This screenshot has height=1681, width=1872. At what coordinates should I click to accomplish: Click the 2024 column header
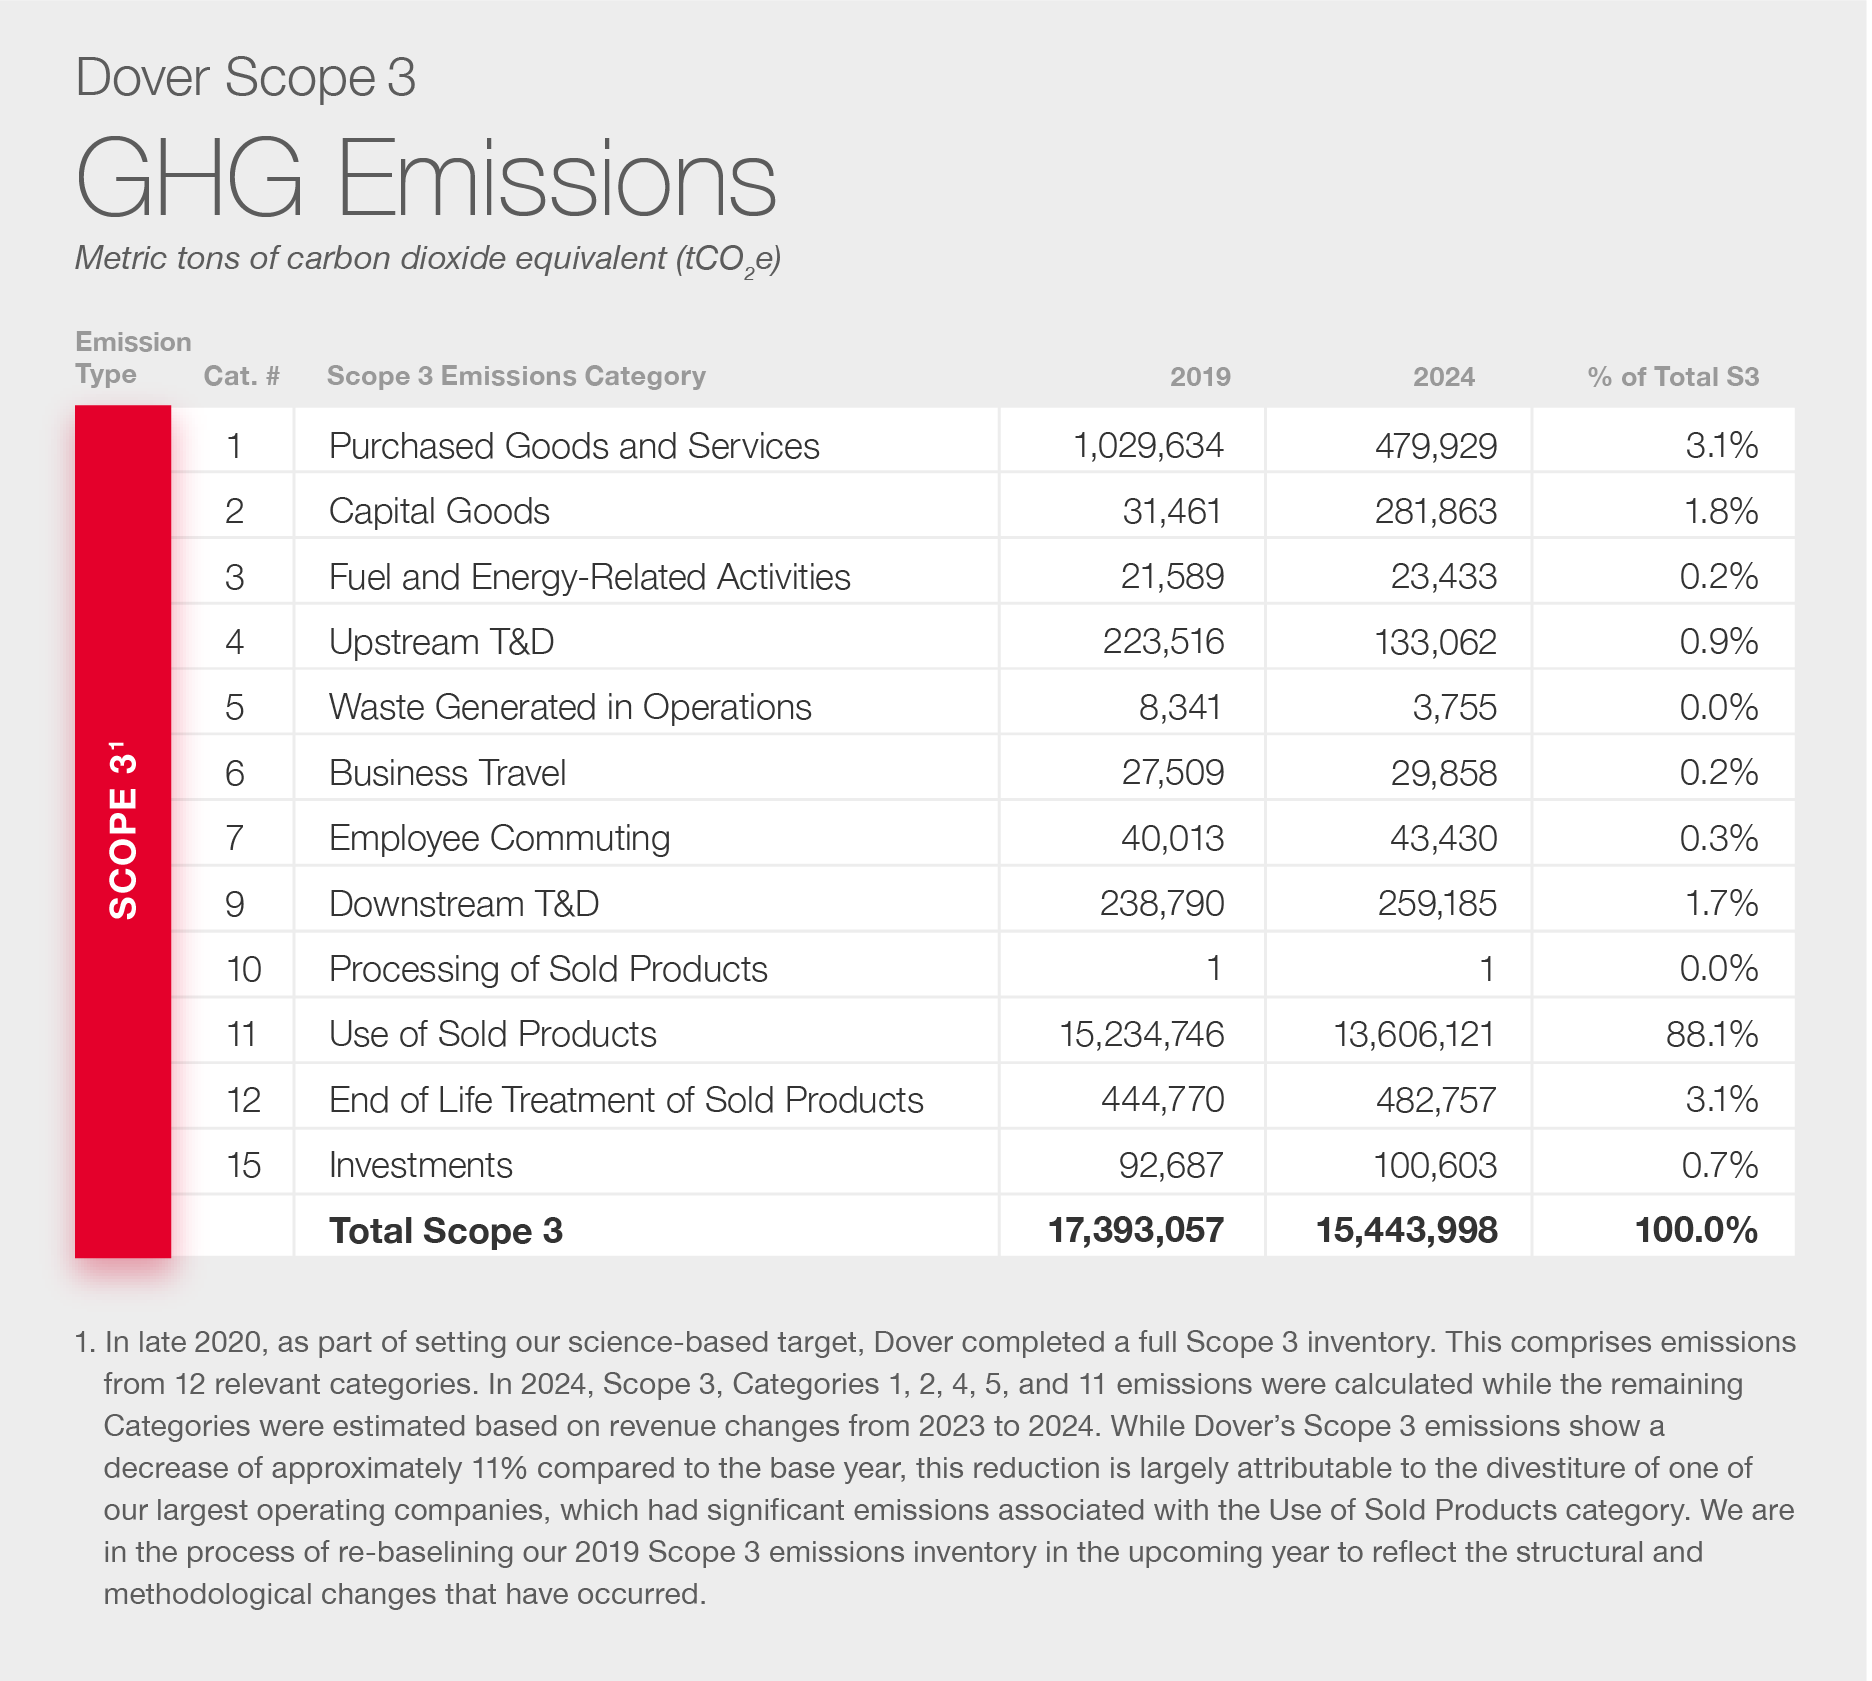click(x=1443, y=377)
